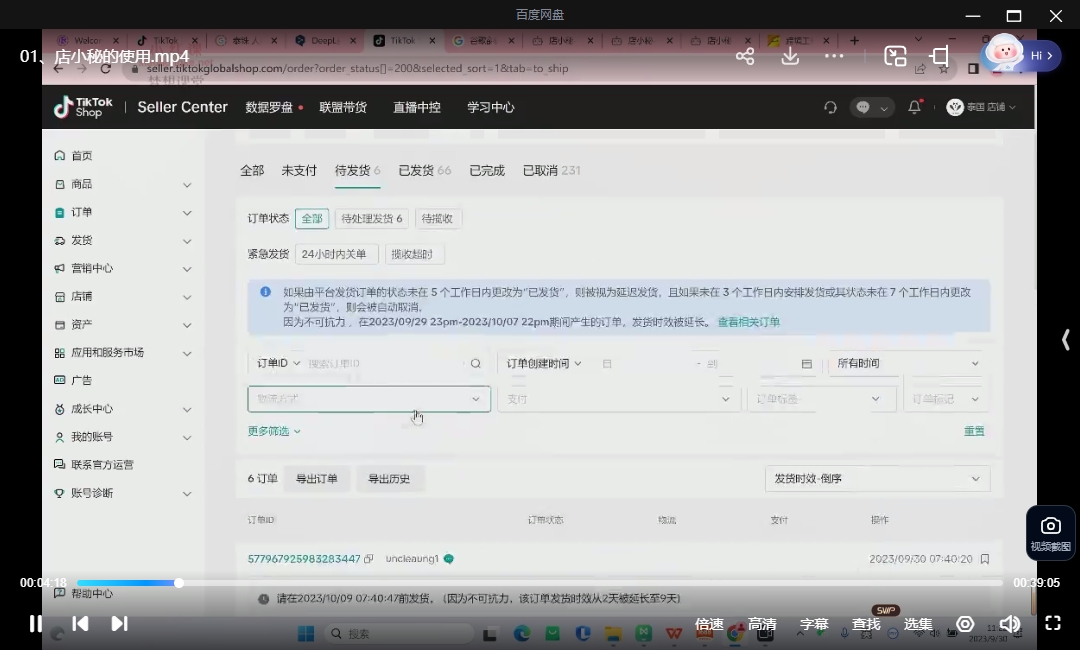Click the headset customer service icon

pyautogui.click(x=830, y=107)
